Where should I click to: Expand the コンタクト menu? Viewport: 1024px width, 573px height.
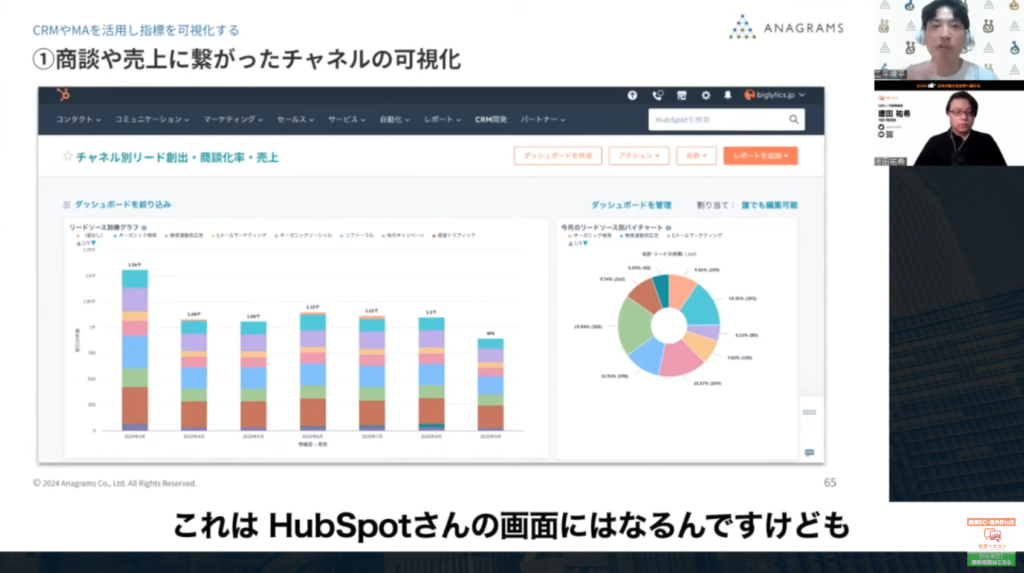(x=78, y=120)
